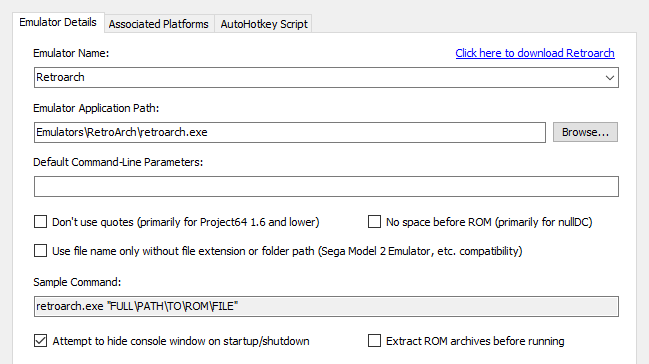Focus the Emulator Application Path field
The image size is (649, 364).
click(x=290, y=133)
